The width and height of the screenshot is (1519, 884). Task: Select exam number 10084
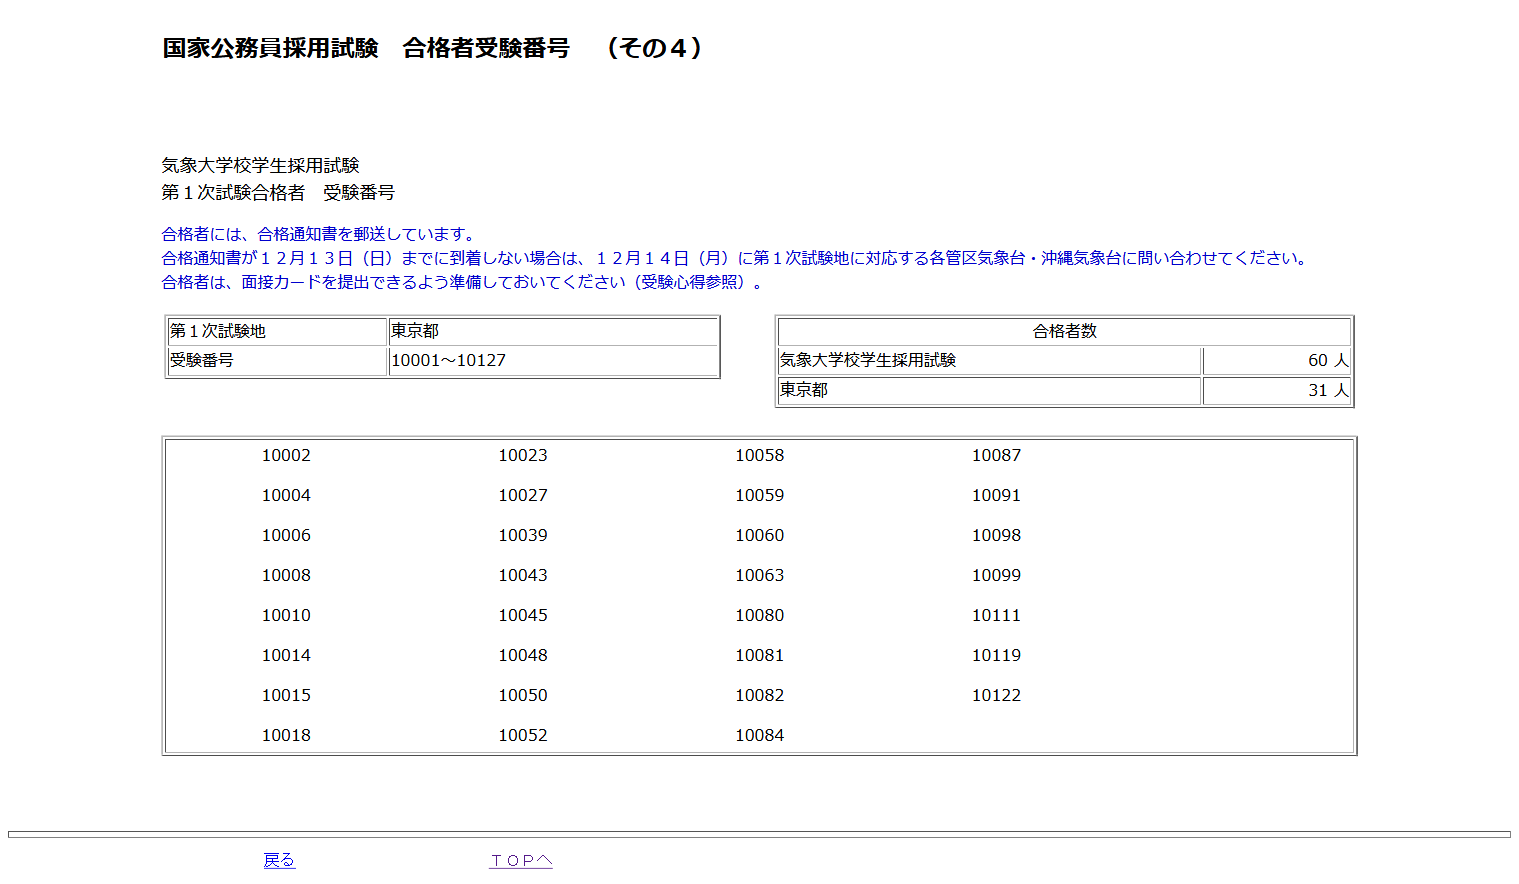click(x=760, y=735)
